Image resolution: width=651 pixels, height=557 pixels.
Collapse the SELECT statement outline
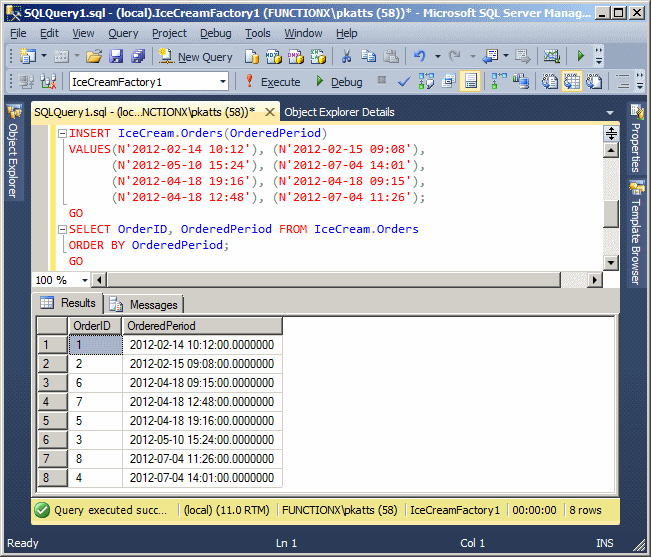(x=62, y=229)
